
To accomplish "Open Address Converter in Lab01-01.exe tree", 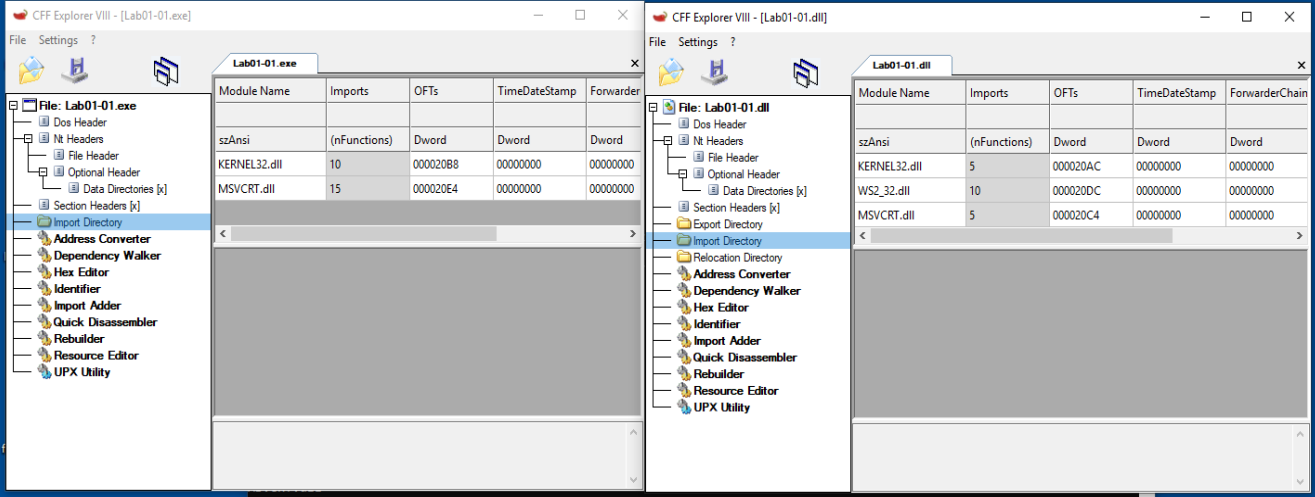I will tap(102, 239).
